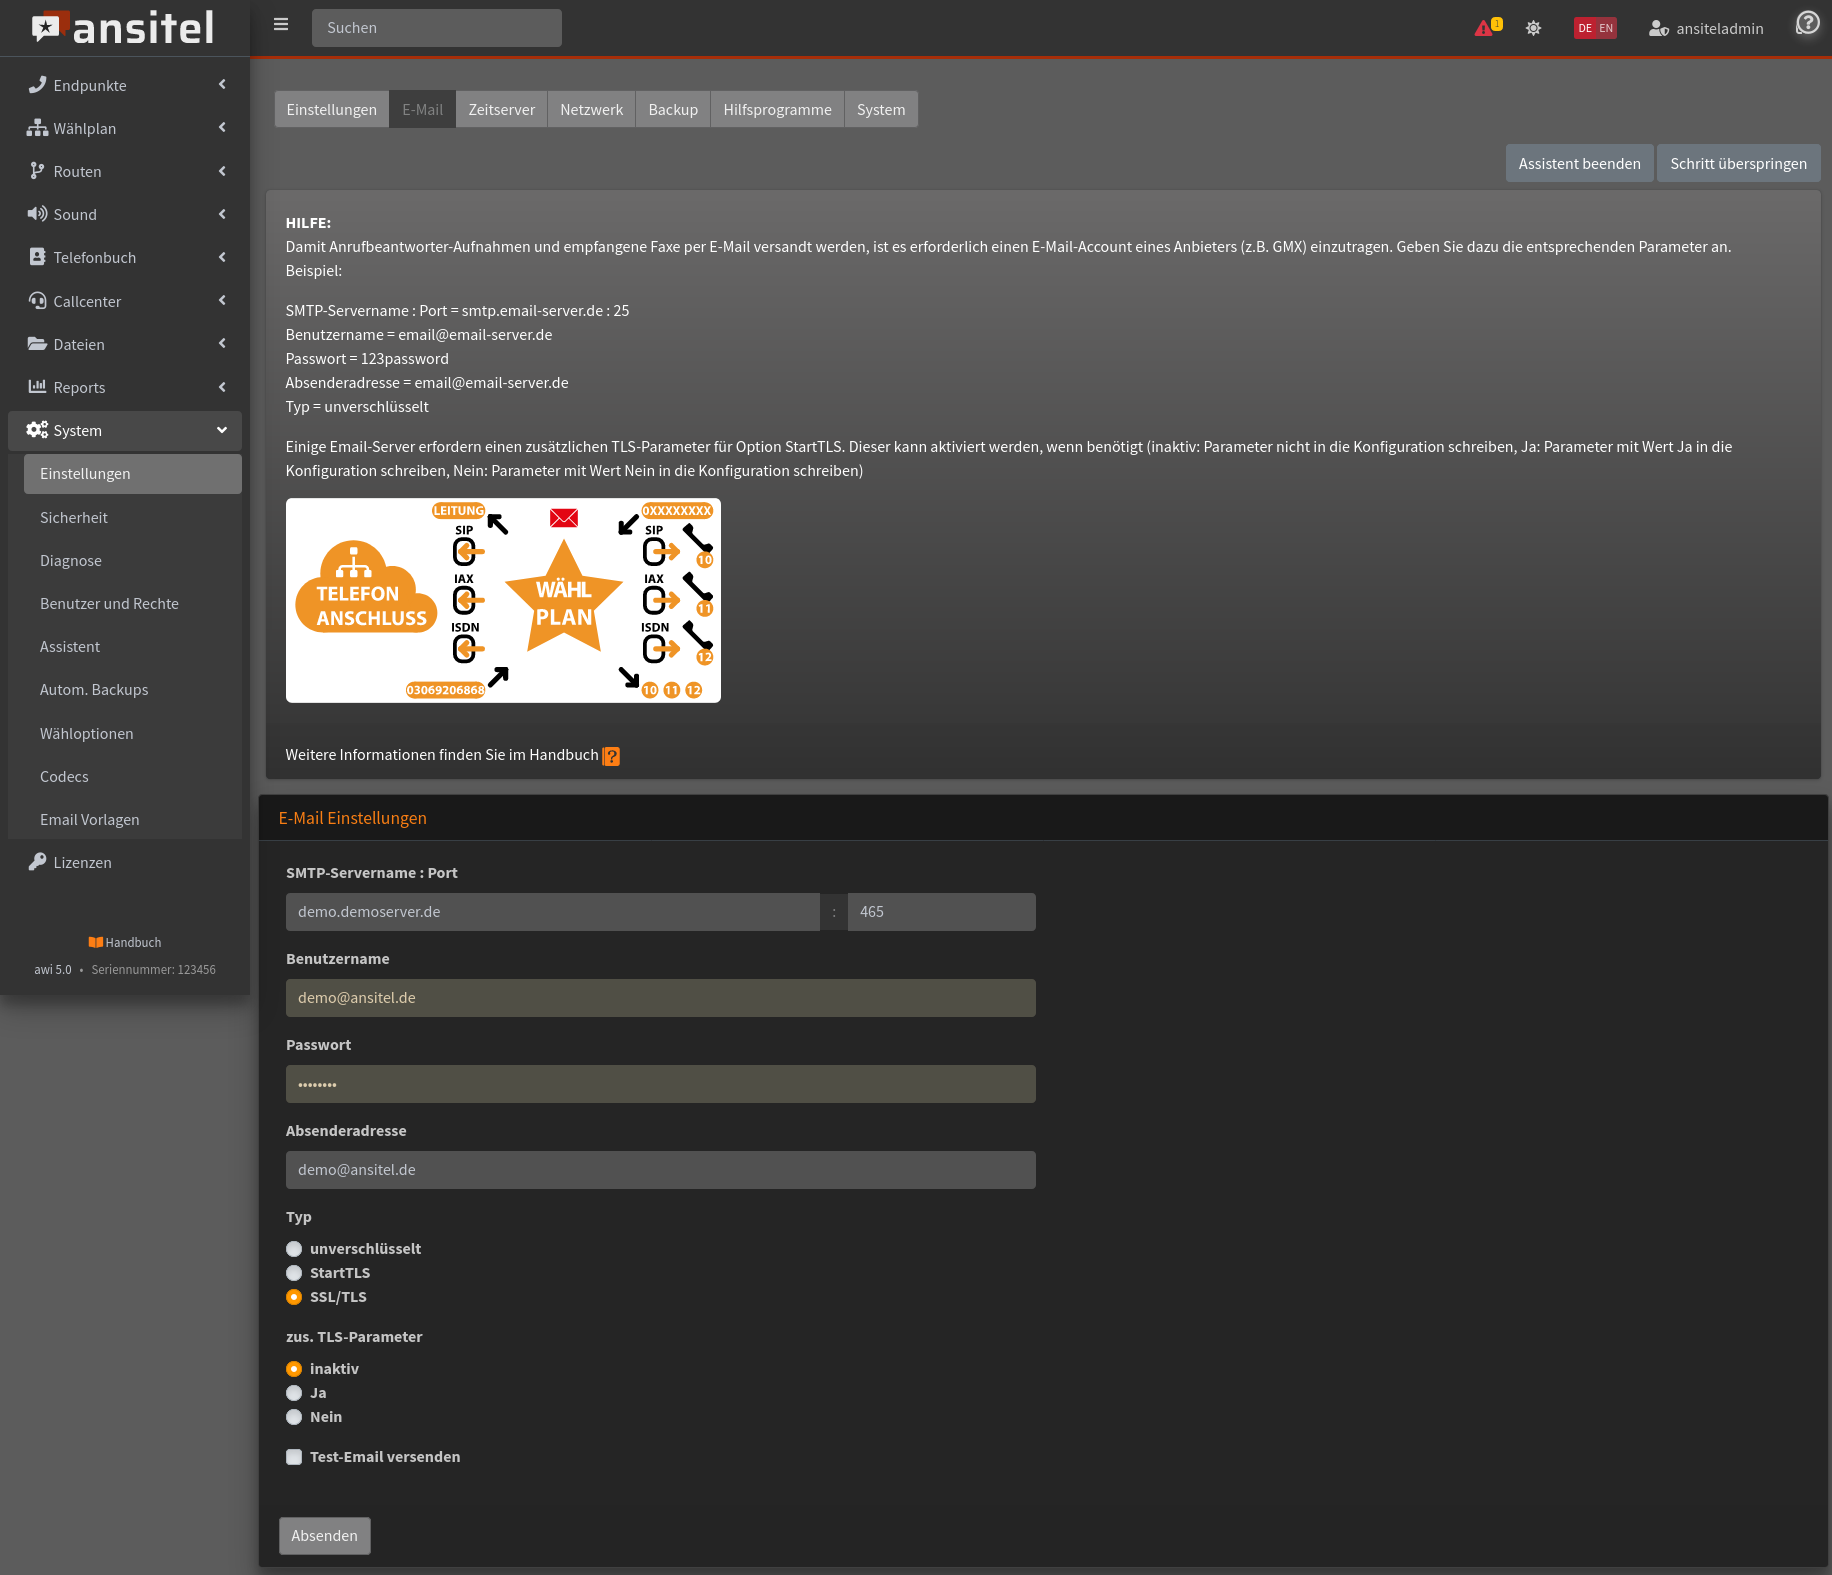Open the Reports bar chart icon
Viewport: 1832px width, 1575px height.
point(37,387)
